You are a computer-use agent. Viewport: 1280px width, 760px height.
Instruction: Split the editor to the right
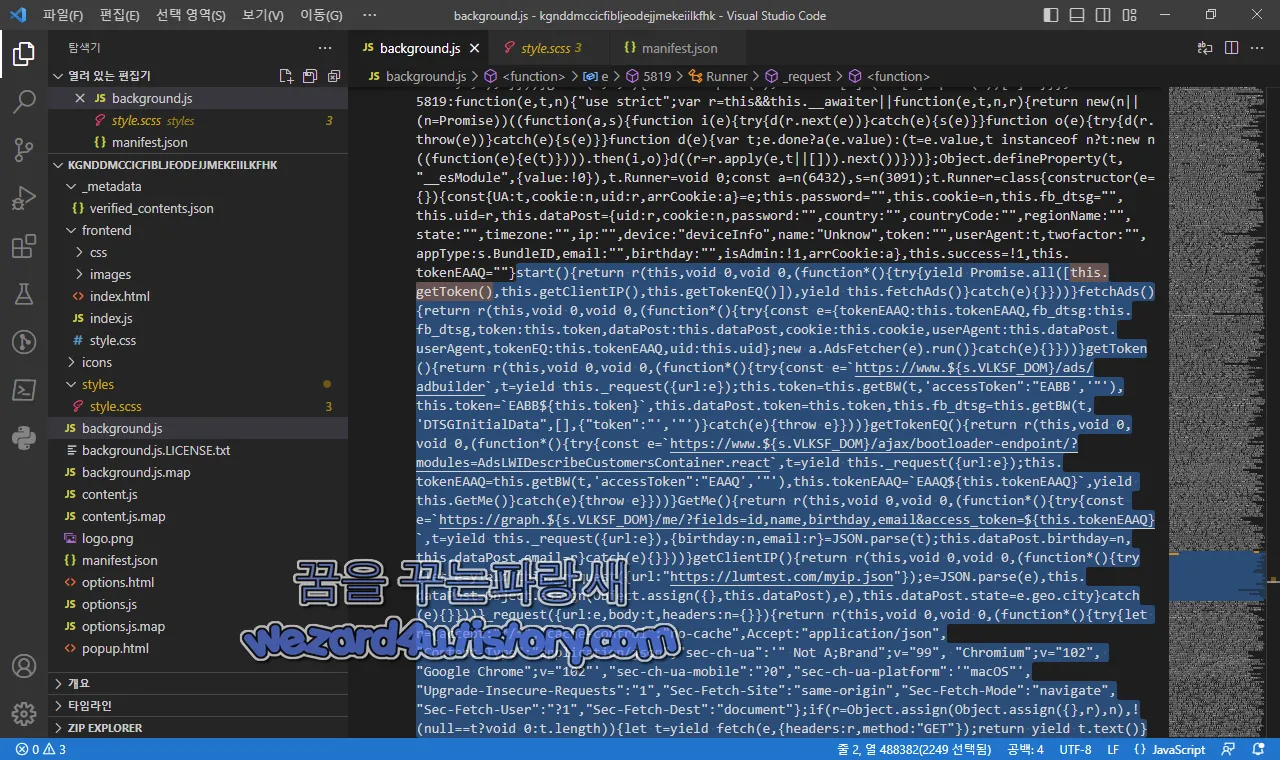point(1231,48)
